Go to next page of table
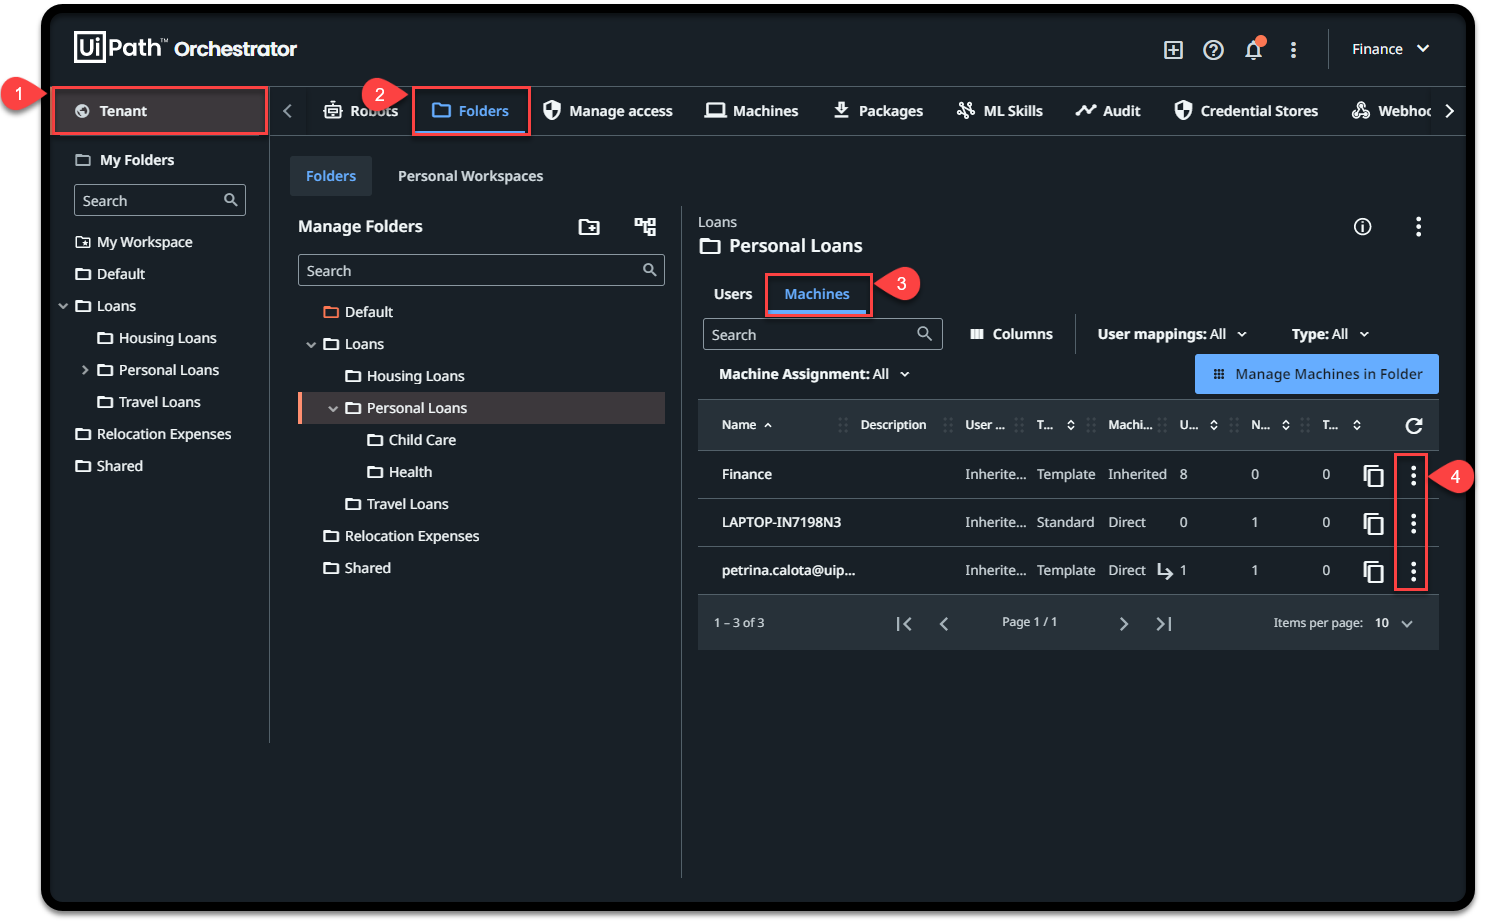The image size is (1496, 924). click(x=1124, y=624)
